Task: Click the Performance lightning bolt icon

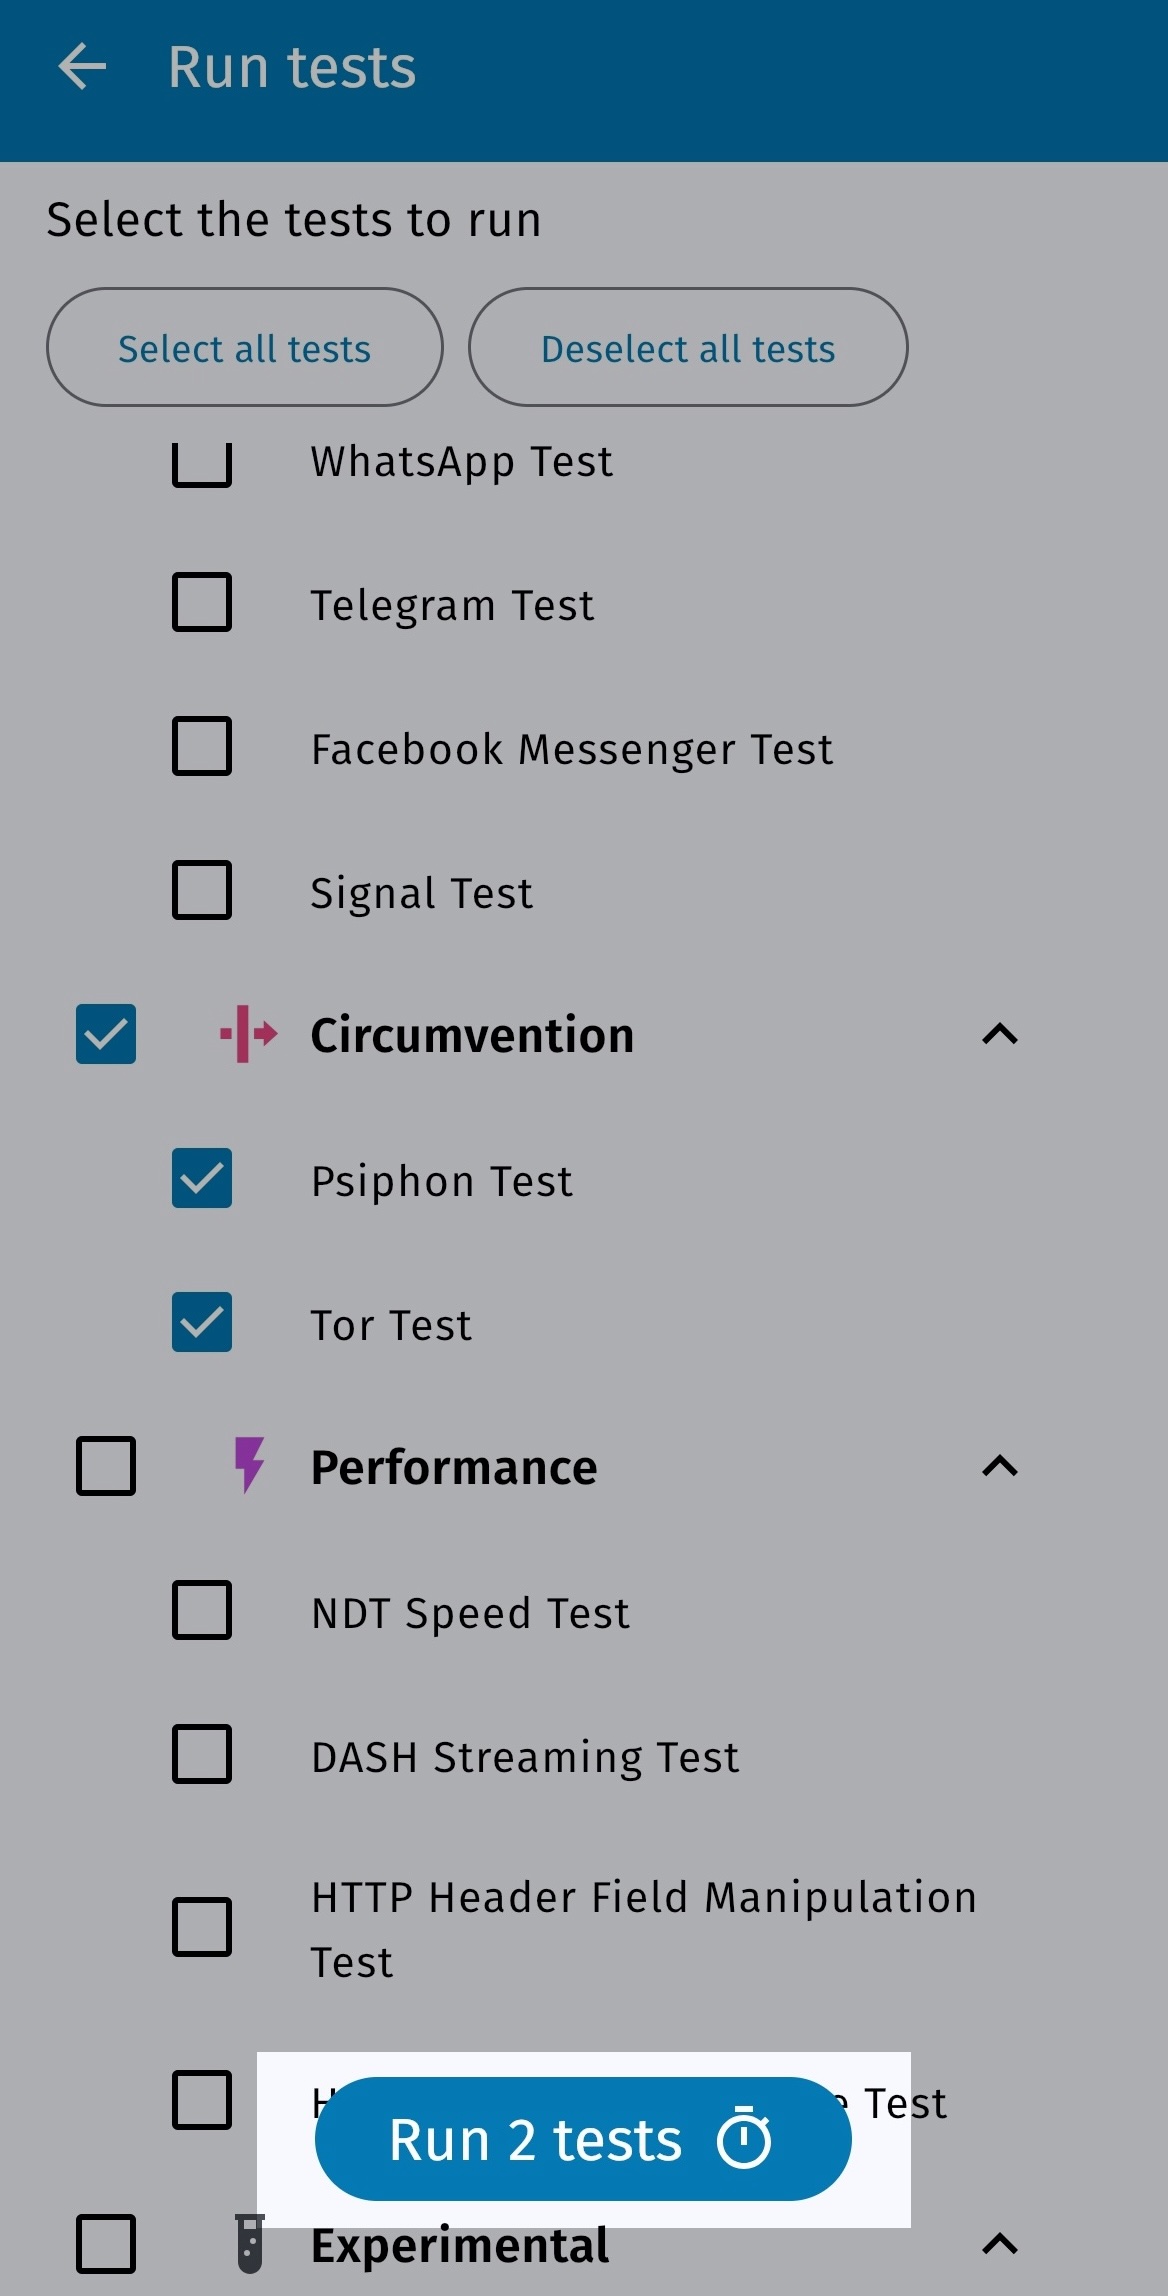Action: [249, 1465]
